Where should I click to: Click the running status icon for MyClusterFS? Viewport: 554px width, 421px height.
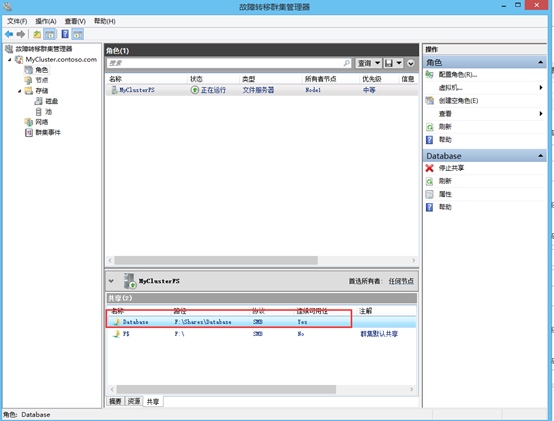coord(195,90)
